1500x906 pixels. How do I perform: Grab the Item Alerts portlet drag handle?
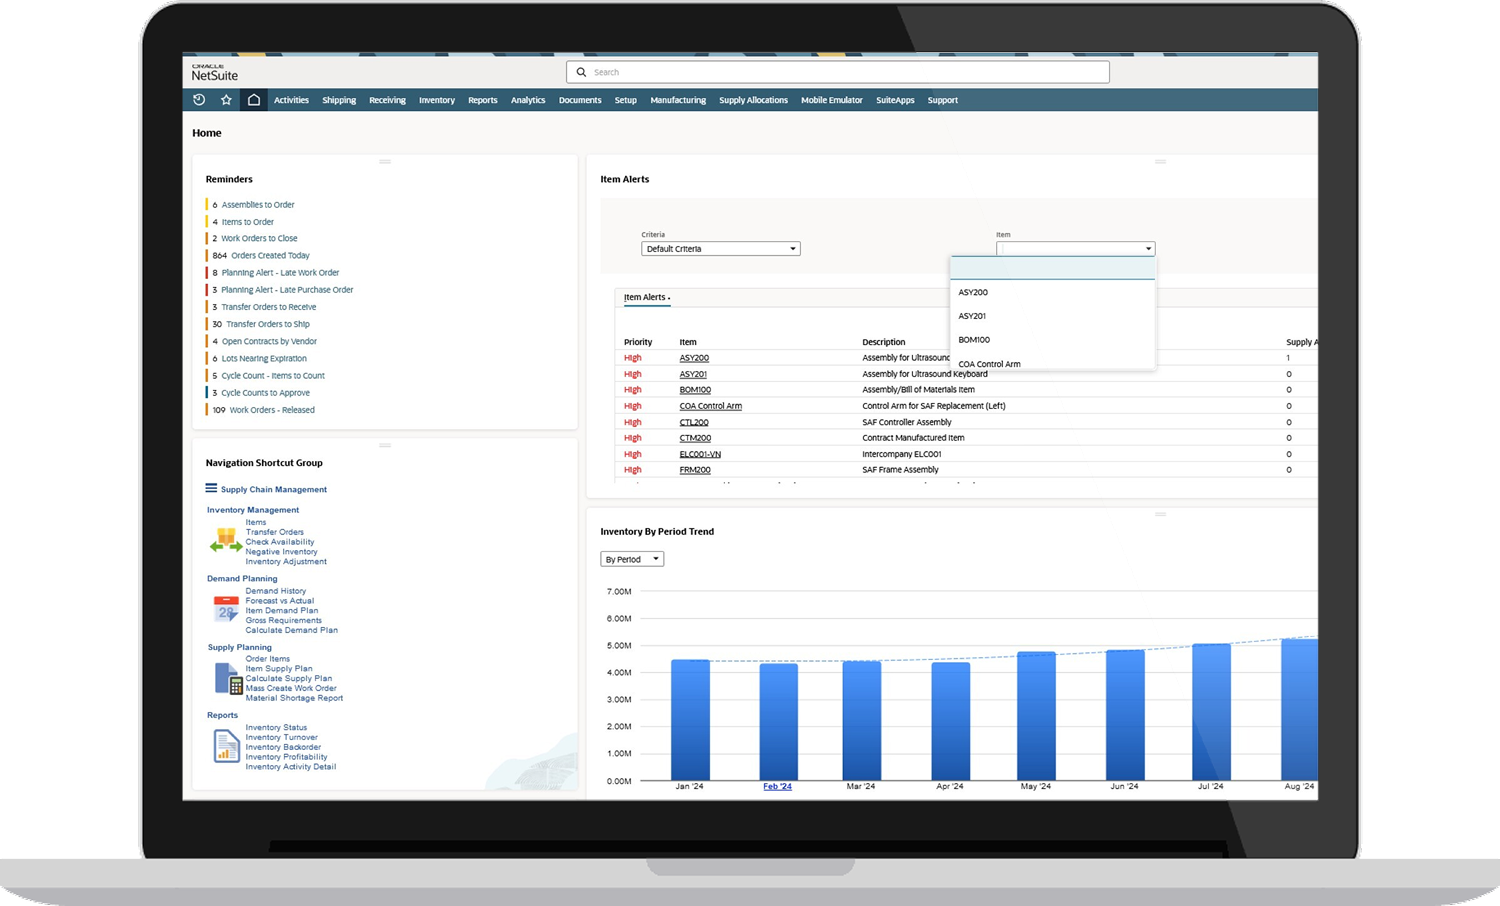[1160, 162]
